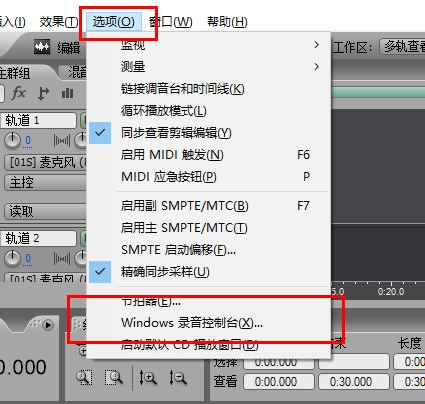Screen dimensions: 425x404
Task: Choose Windows 录音控制台(X)... menu item
Action: tap(209, 323)
